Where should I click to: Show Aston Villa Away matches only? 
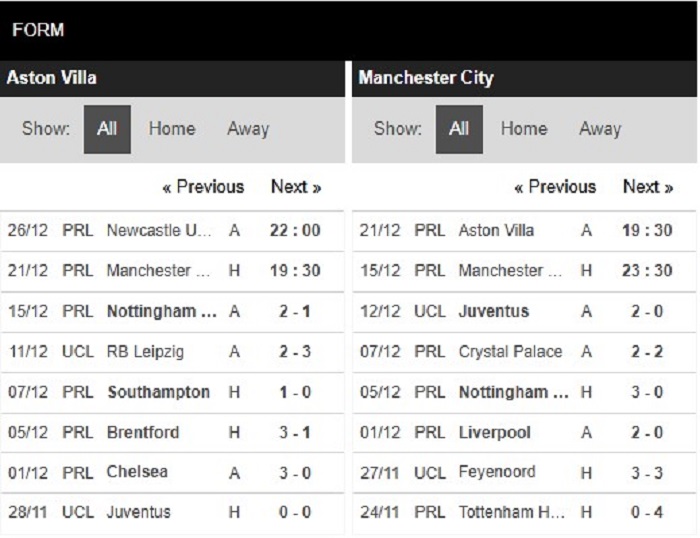click(x=248, y=129)
